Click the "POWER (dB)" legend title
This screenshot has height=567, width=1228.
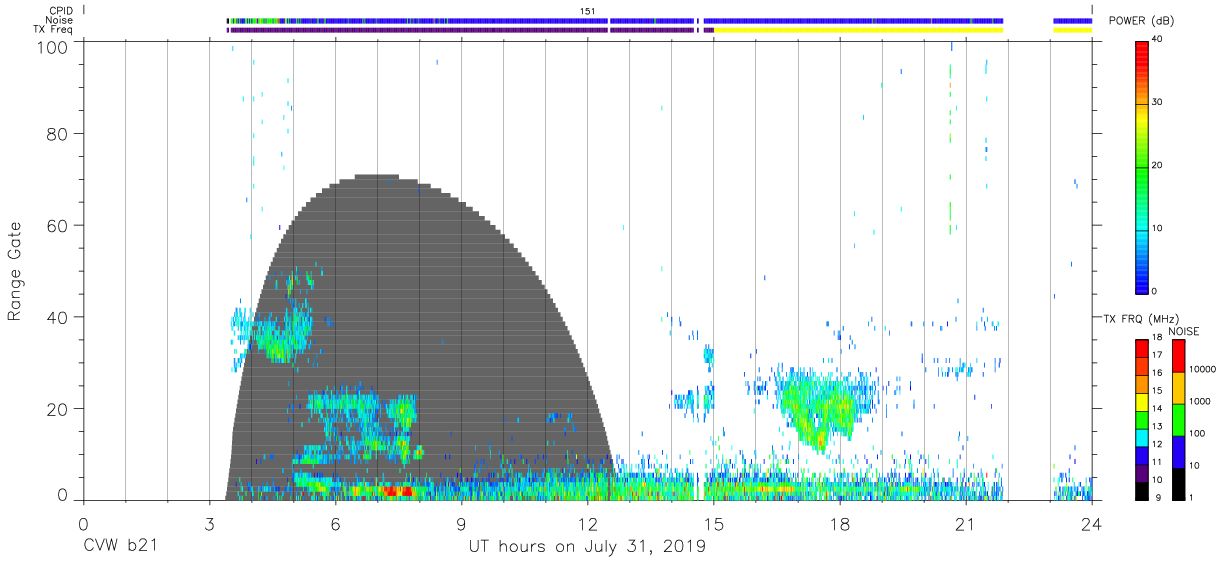[x=1141, y=21]
